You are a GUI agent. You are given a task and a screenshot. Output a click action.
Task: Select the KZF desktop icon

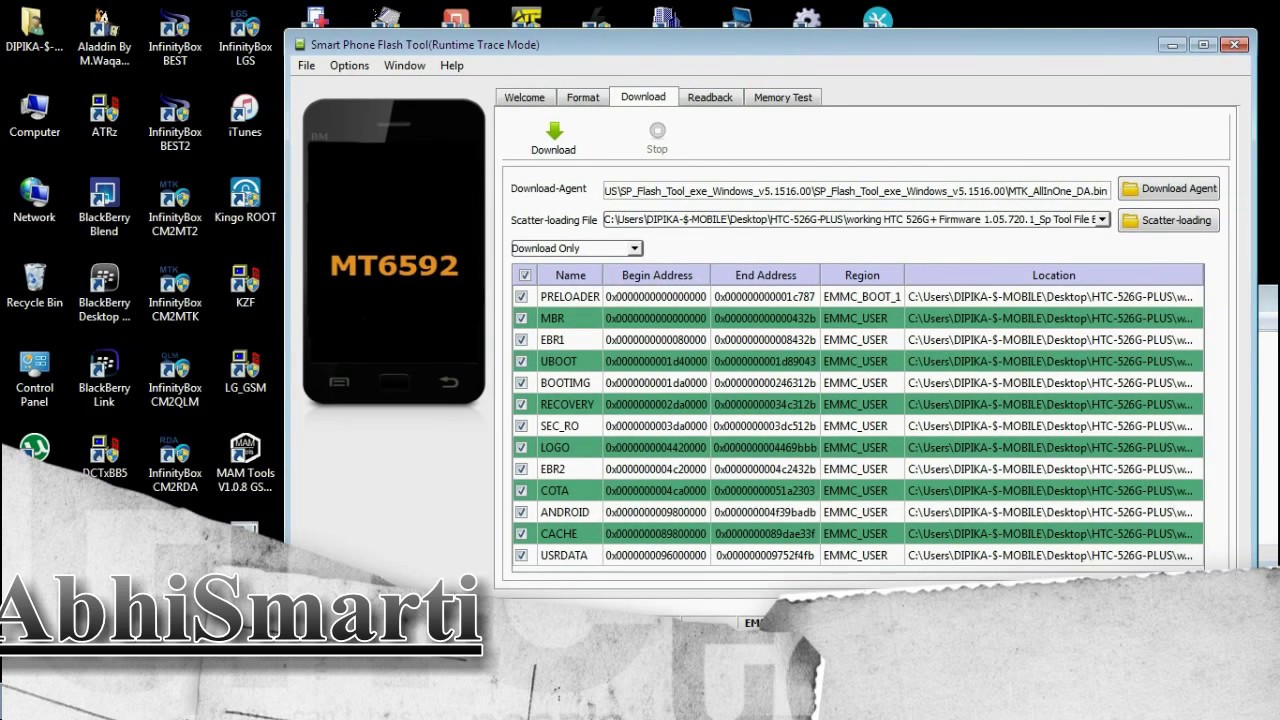[245, 286]
